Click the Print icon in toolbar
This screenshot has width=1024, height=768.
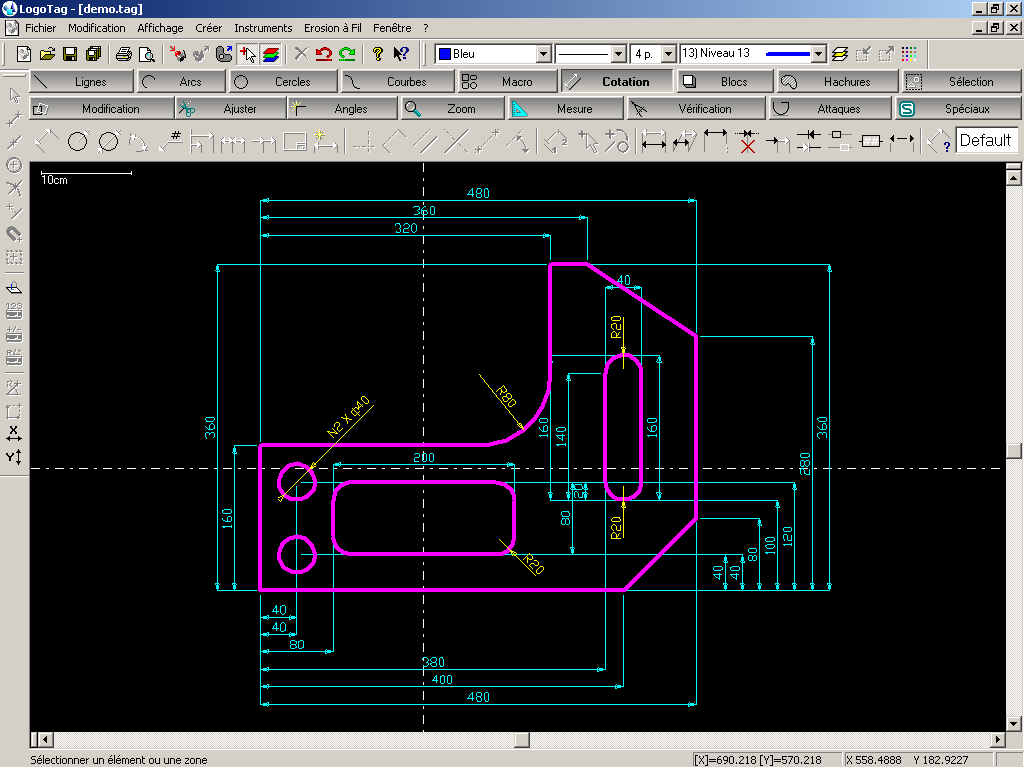[123, 54]
